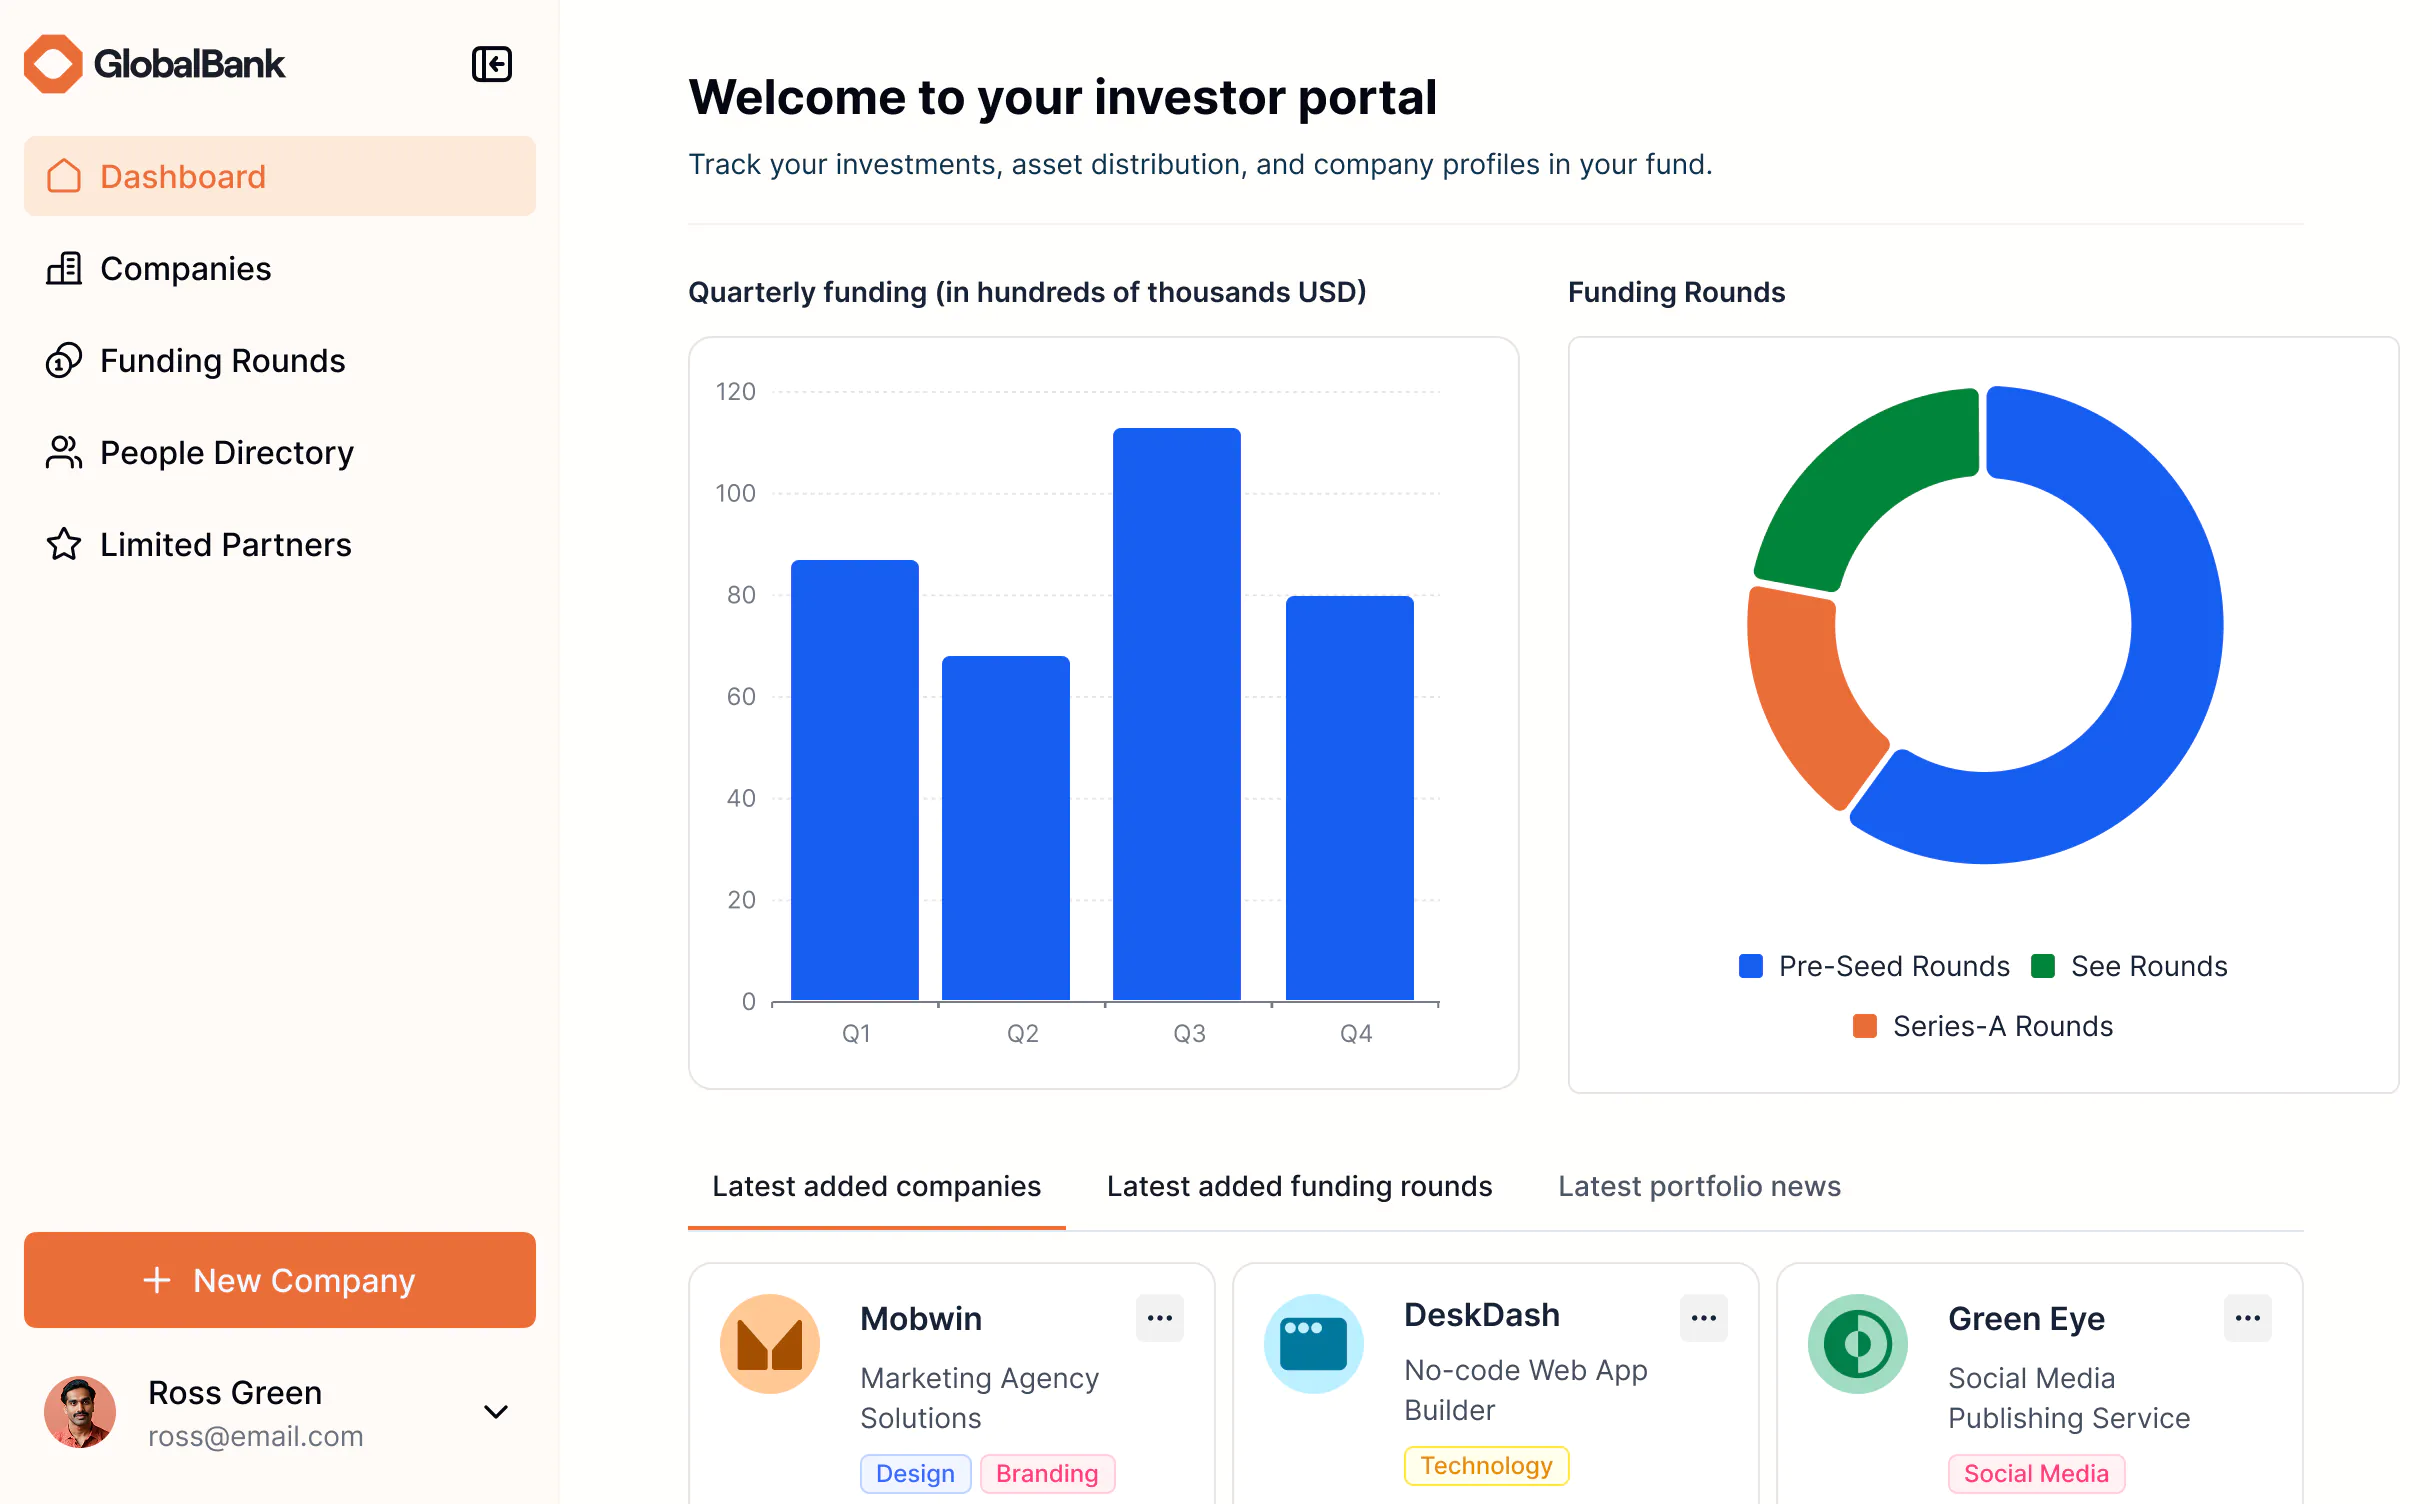
Task: Click the New Company button
Action: (279, 1280)
